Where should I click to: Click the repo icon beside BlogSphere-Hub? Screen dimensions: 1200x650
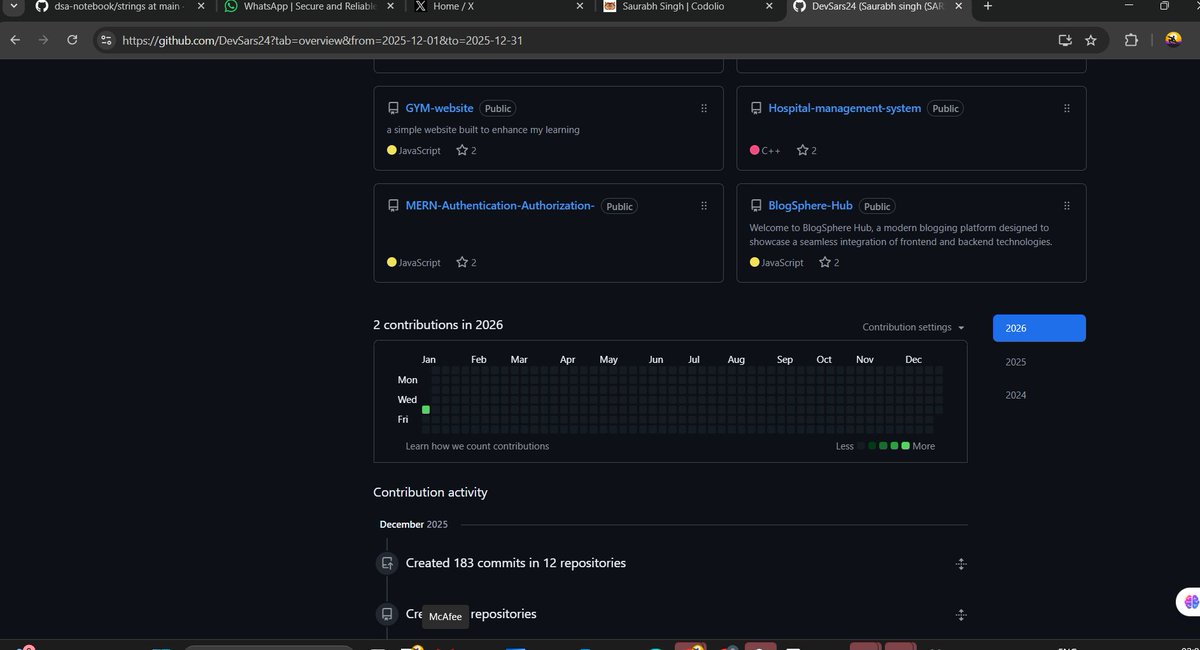756,205
